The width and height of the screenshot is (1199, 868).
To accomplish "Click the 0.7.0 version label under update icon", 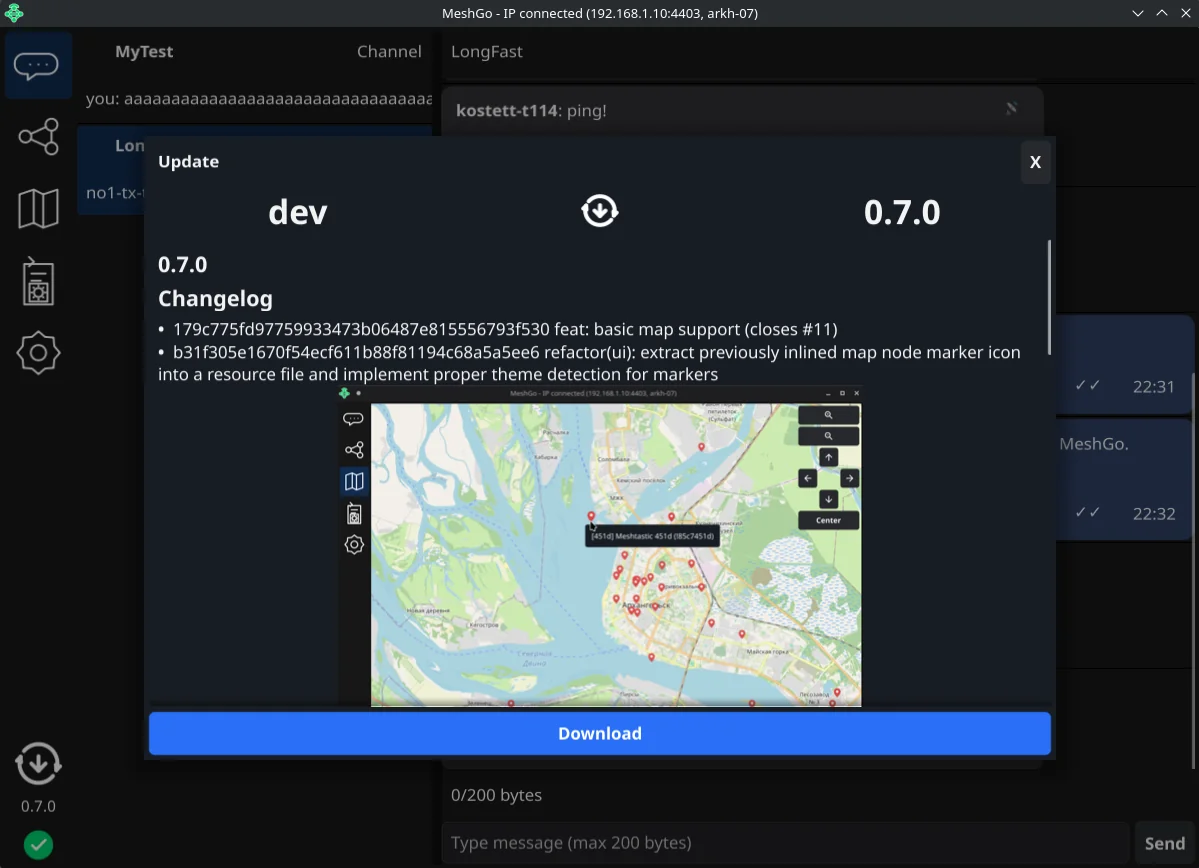I will point(38,806).
